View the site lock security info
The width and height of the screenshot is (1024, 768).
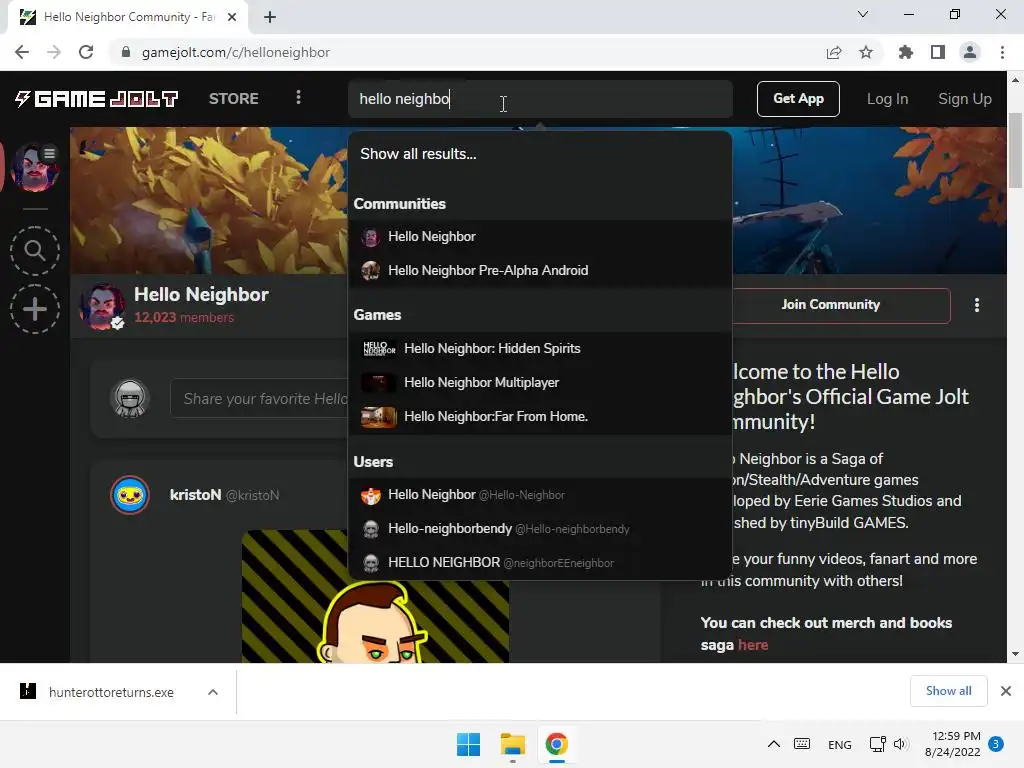tap(126, 52)
